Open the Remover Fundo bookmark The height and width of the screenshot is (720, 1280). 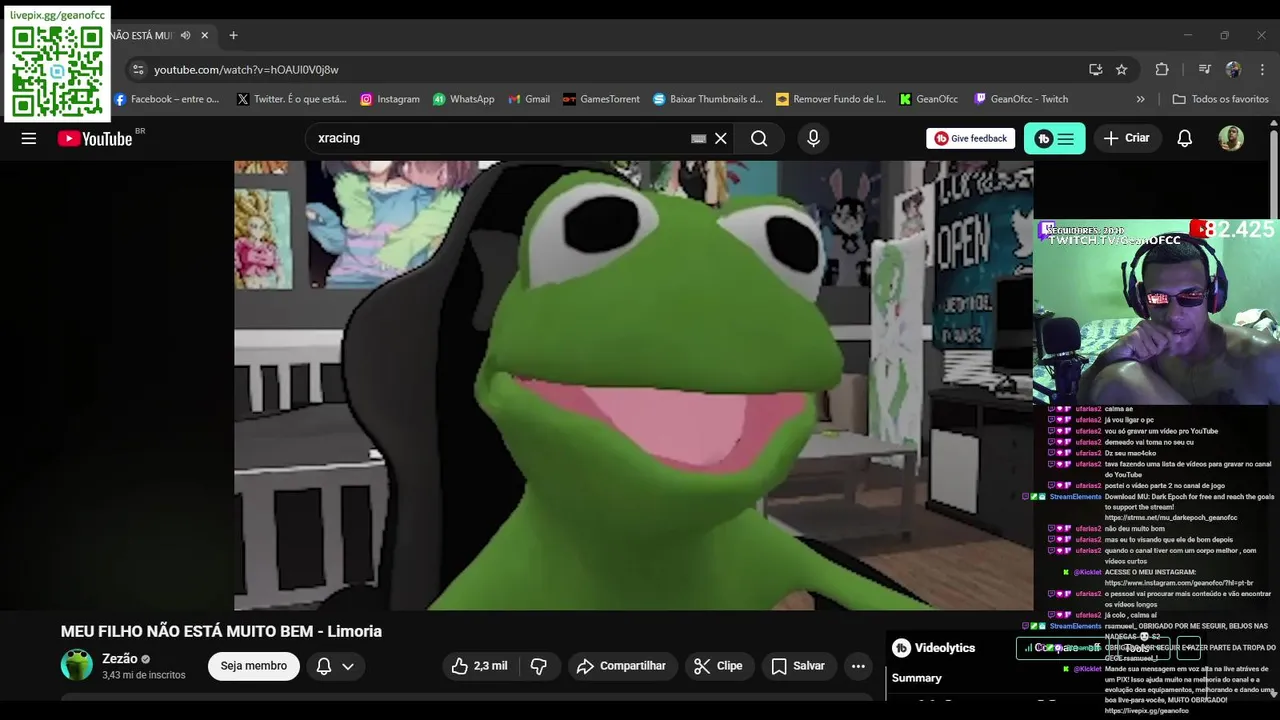(x=831, y=99)
